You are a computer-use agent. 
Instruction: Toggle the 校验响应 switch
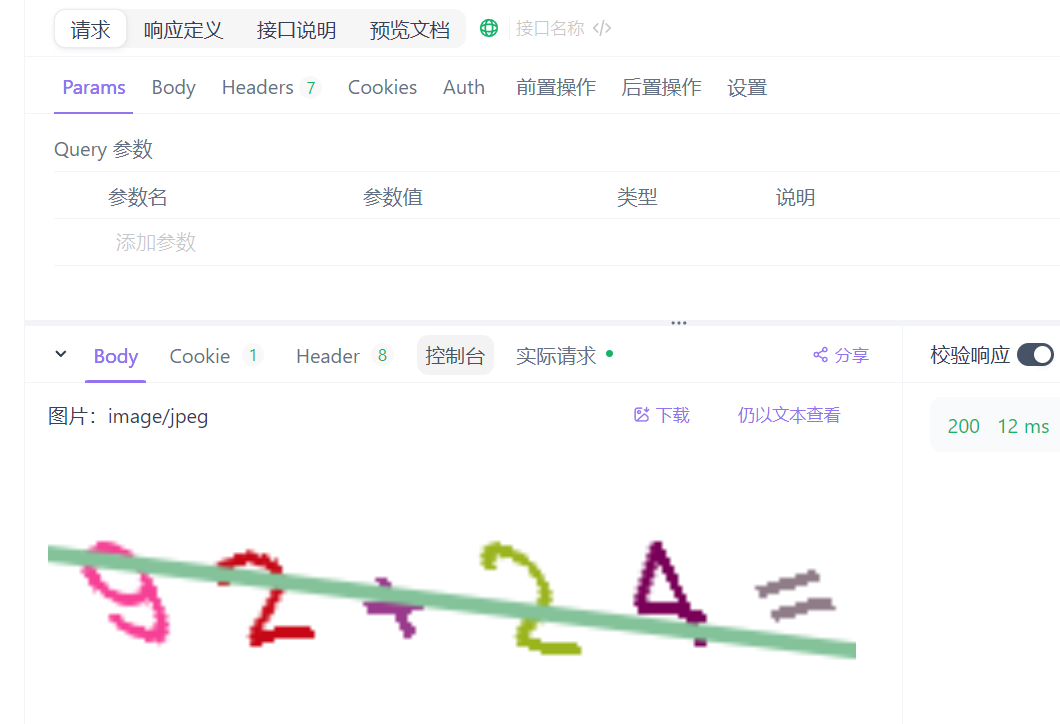(1035, 355)
